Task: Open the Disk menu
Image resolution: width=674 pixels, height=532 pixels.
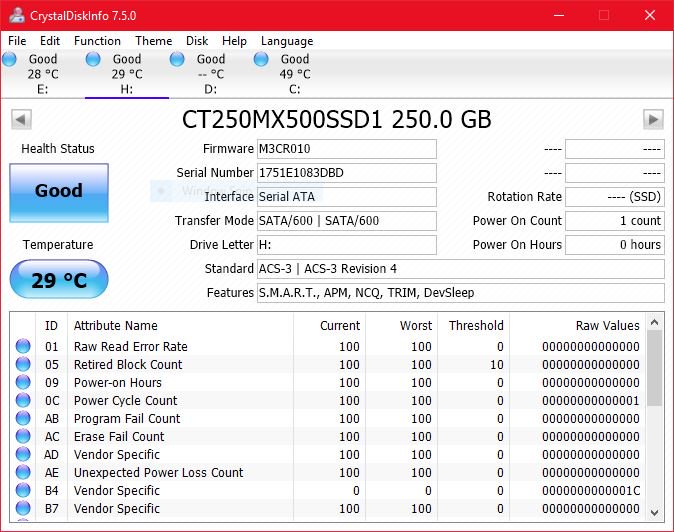Action: [x=197, y=41]
